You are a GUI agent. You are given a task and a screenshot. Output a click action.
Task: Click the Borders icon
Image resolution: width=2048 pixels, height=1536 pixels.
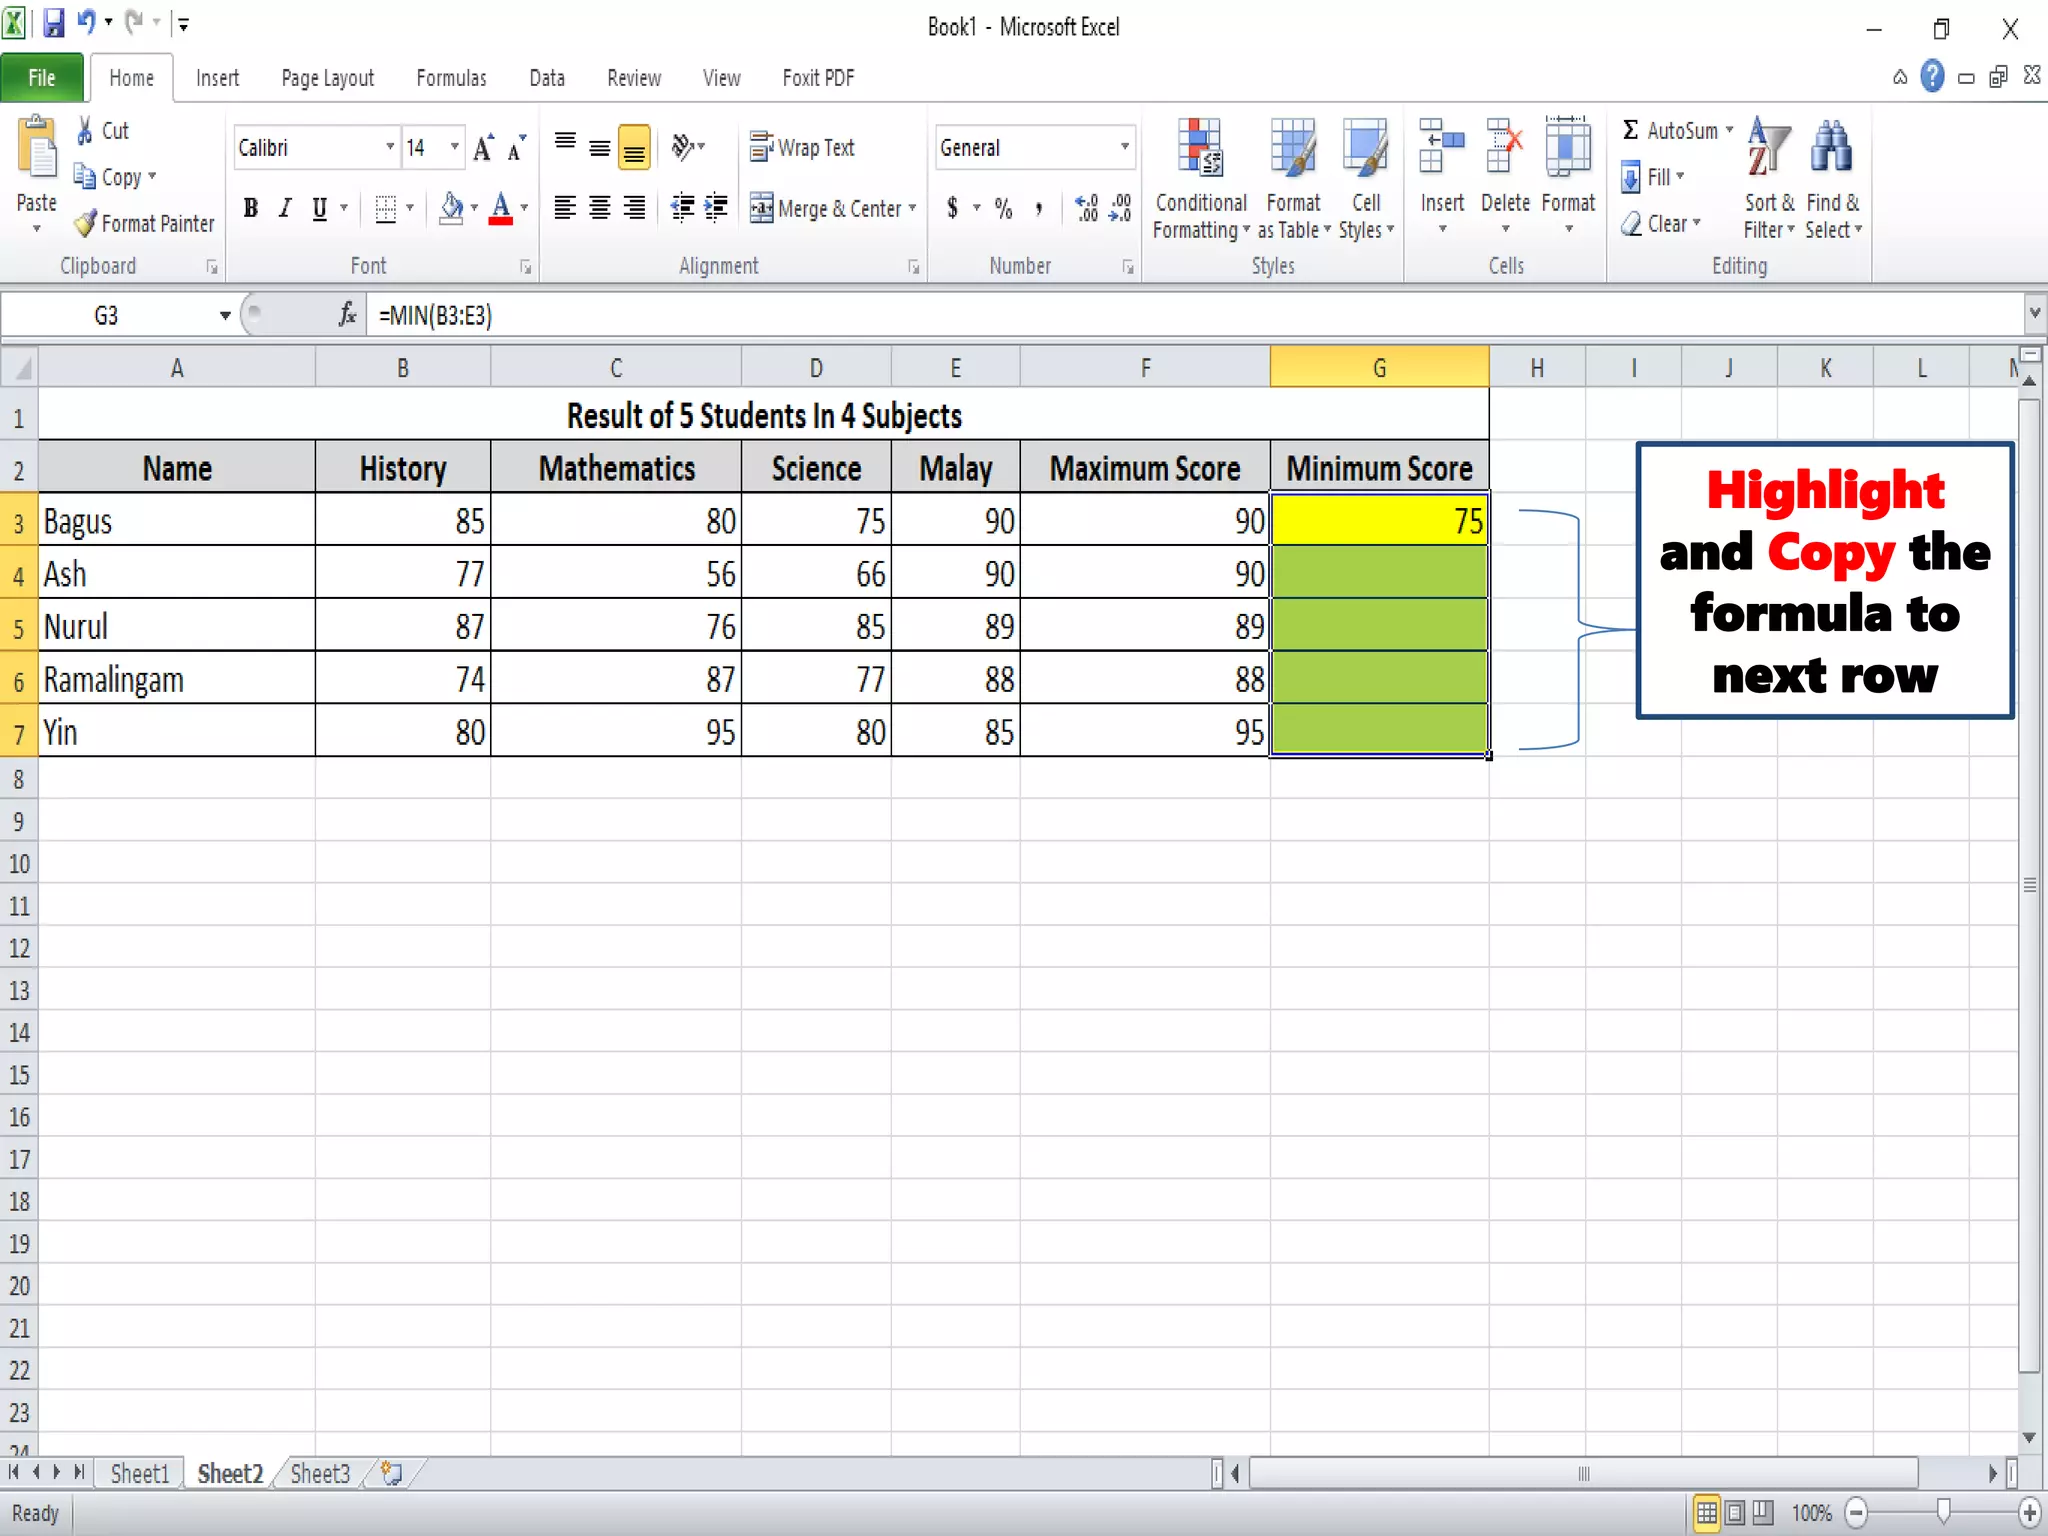pos(385,208)
